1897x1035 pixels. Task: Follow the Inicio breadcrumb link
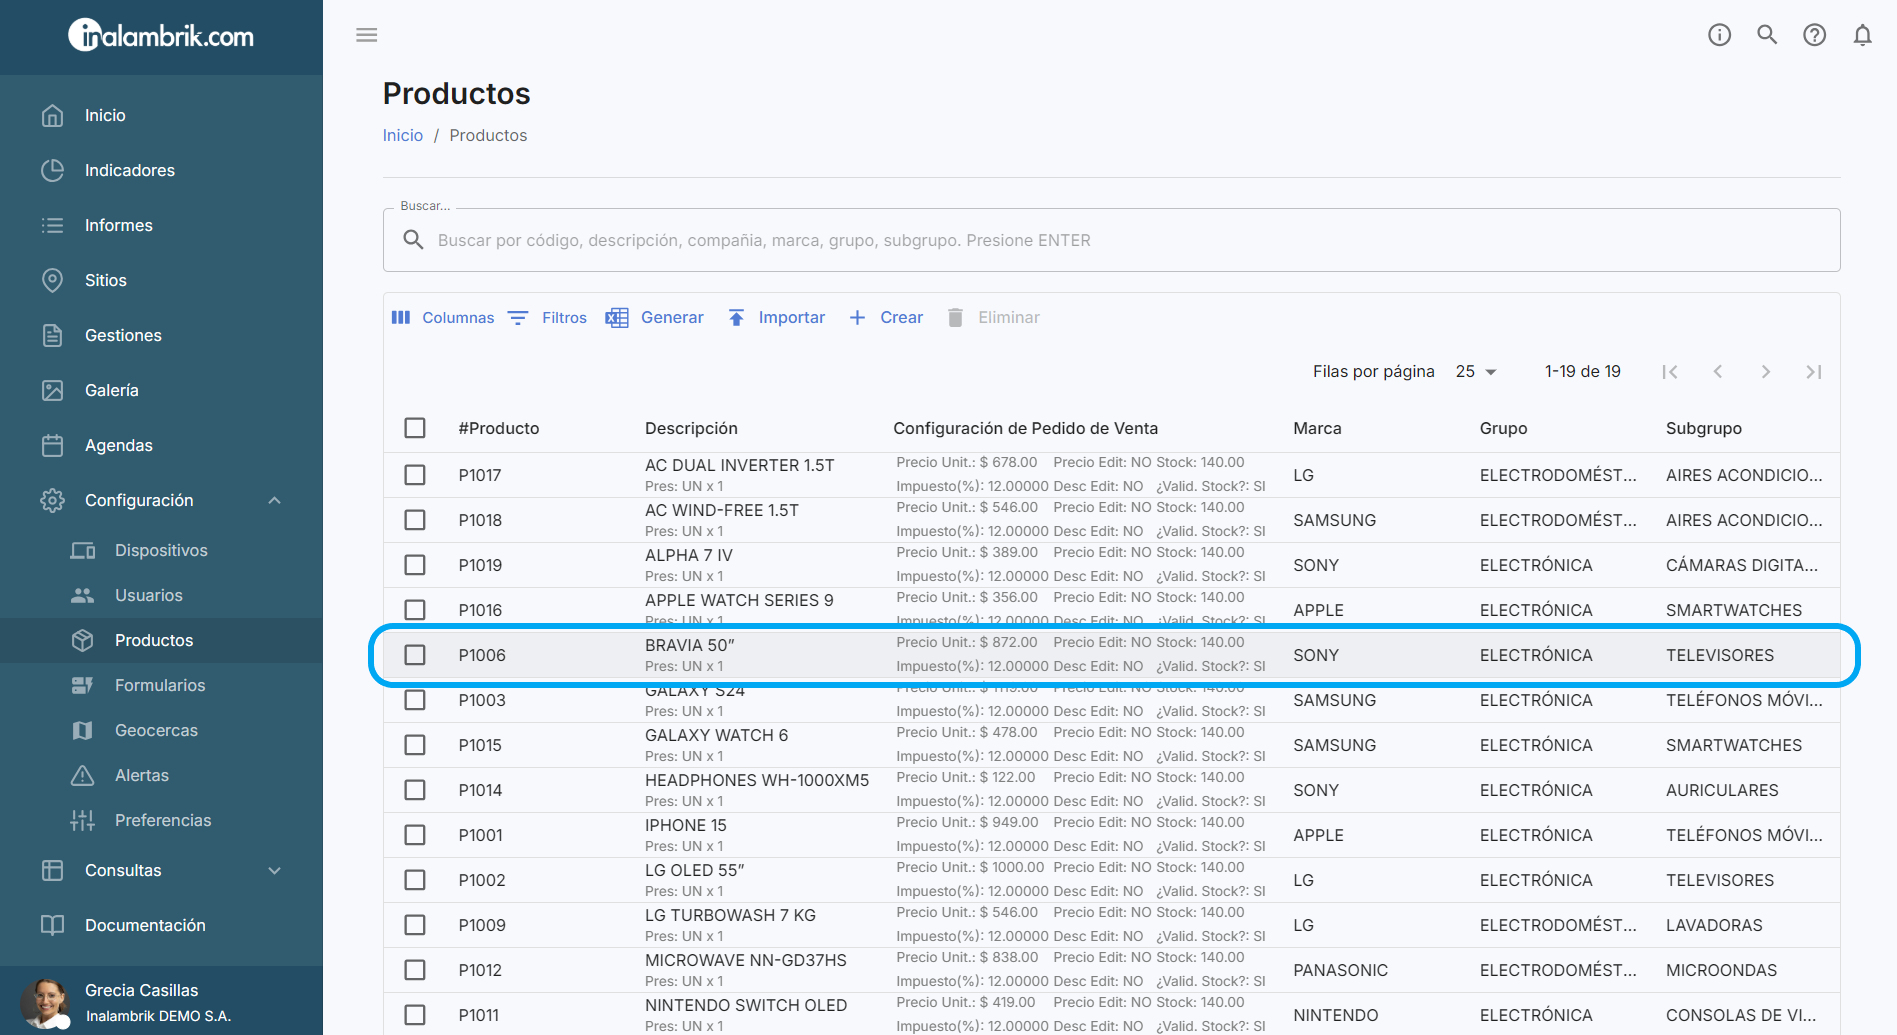[x=403, y=135]
